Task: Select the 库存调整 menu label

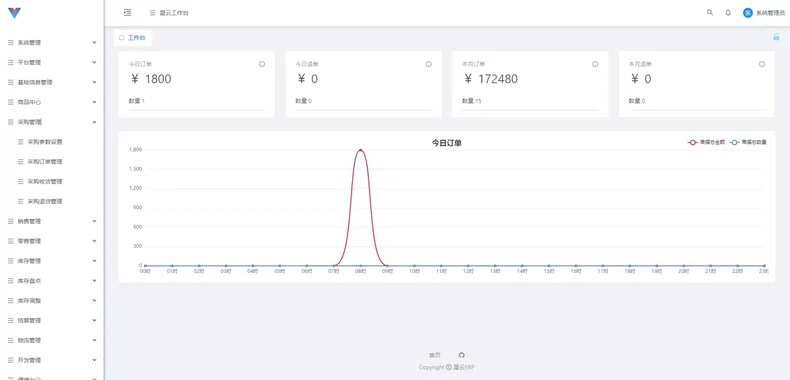Action: (29, 301)
